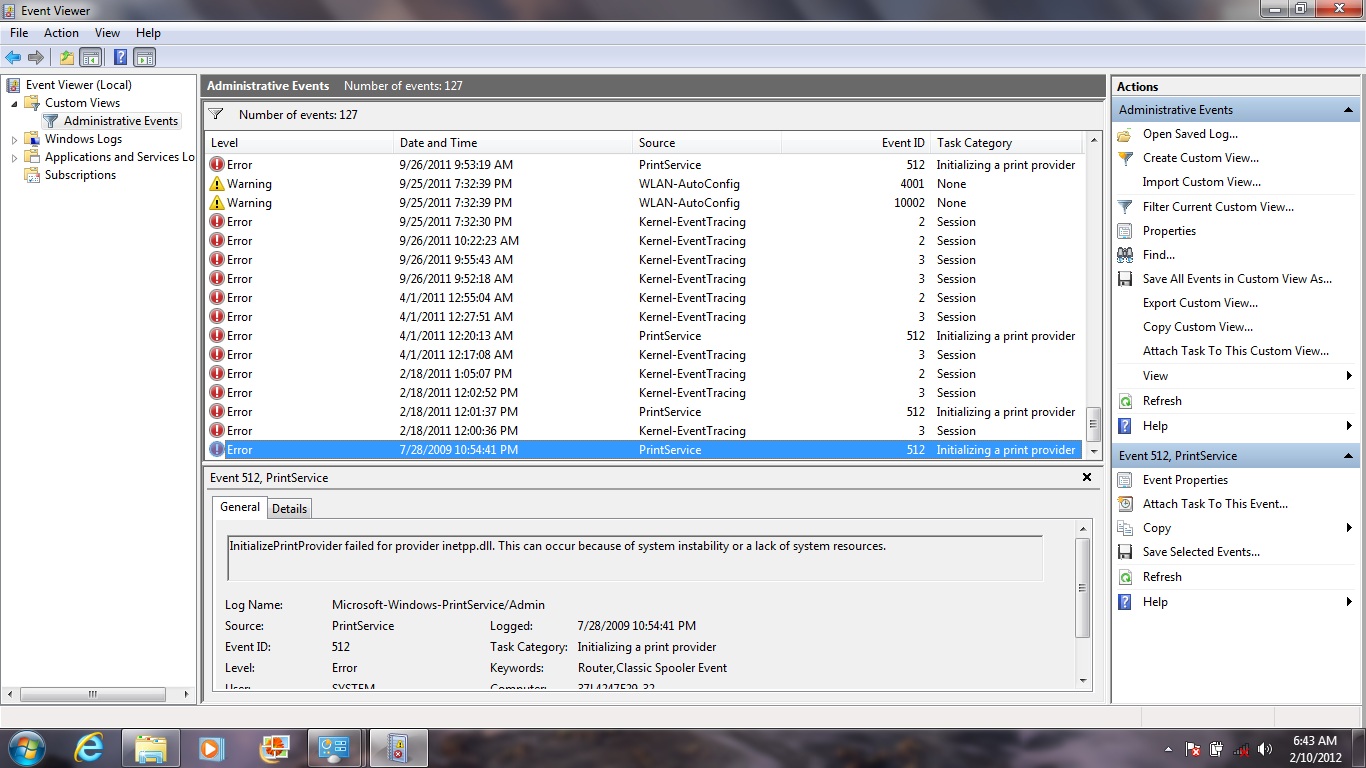The width and height of the screenshot is (1366, 768).
Task: Toggle the Show/Hide Console Tree button
Action: click(91, 58)
